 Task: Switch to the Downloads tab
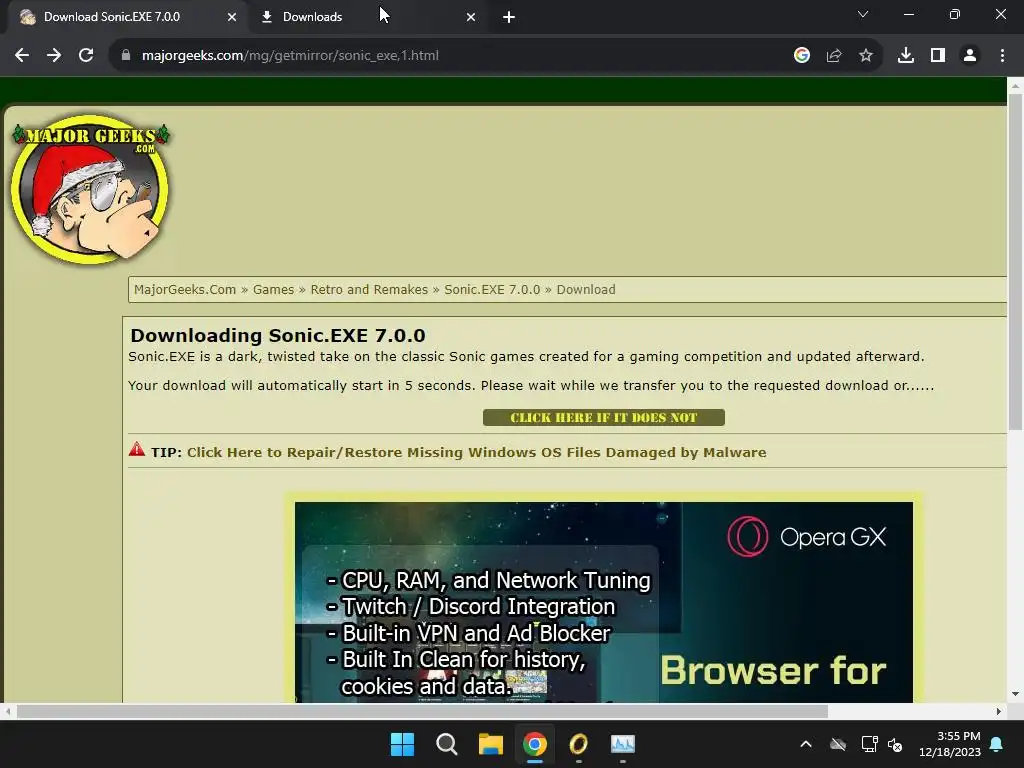tap(368, 17)
